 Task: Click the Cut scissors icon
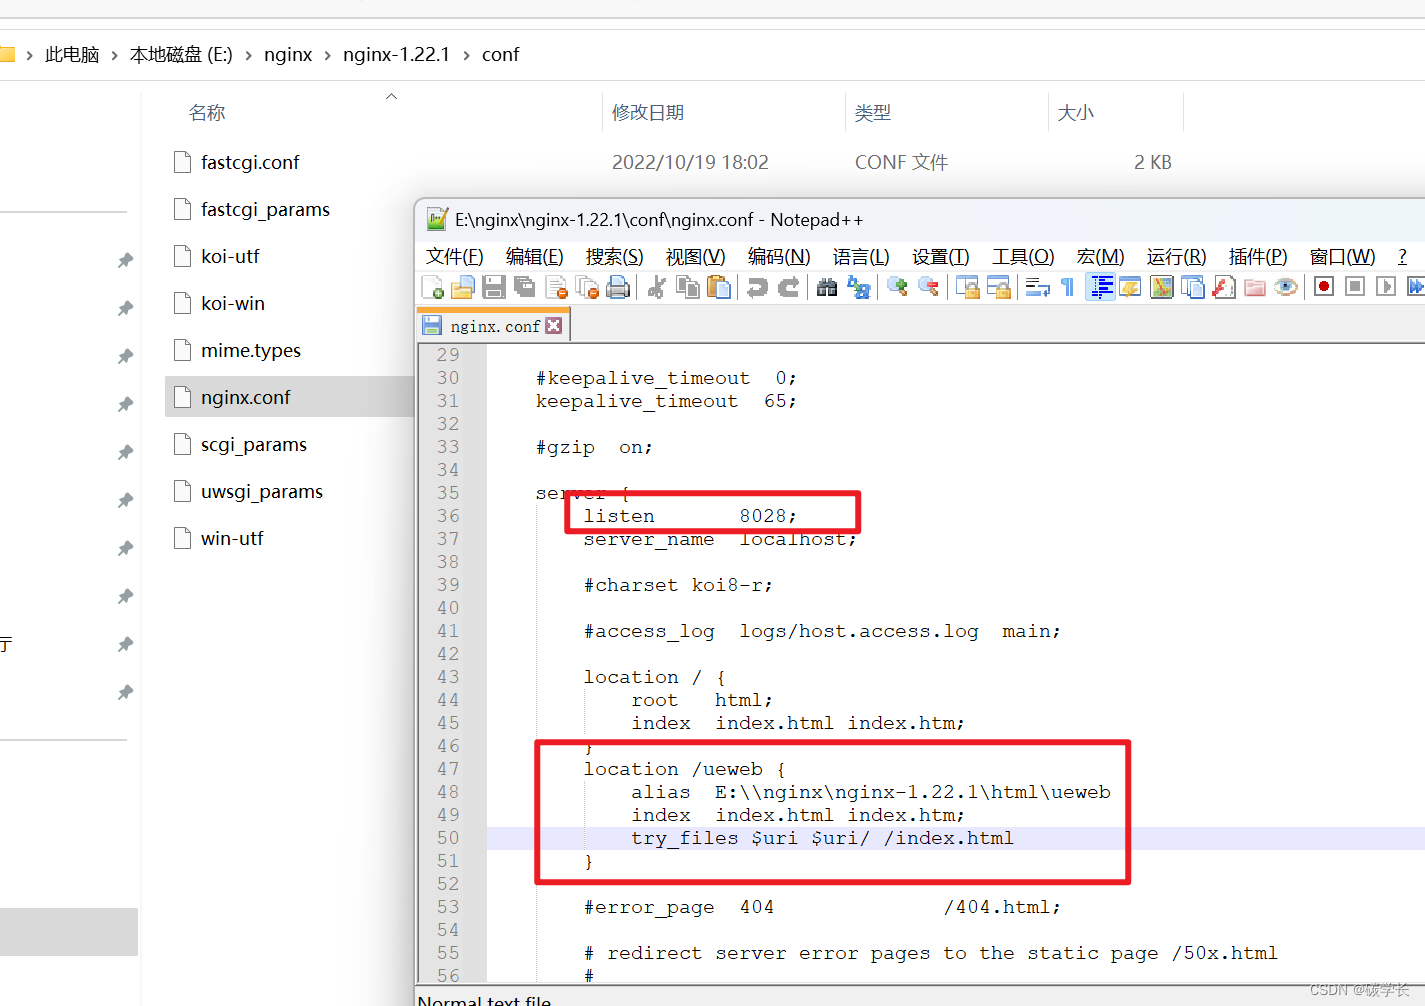point(657,288)
